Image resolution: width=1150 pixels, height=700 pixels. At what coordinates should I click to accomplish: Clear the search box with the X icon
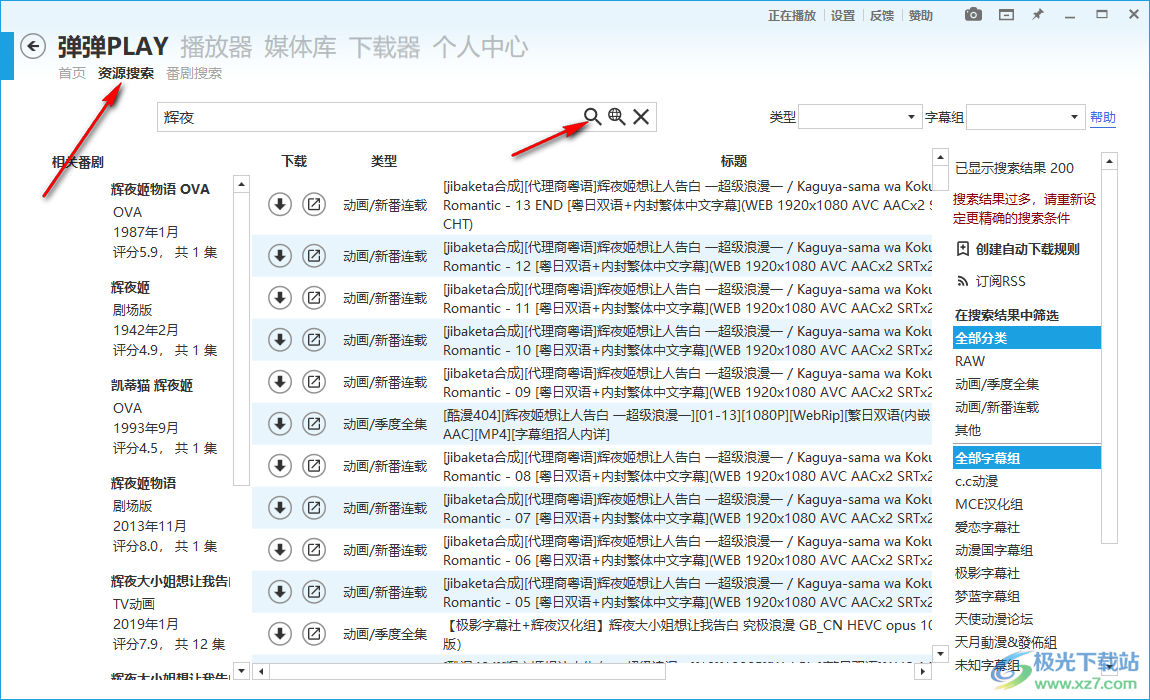pyautogui.click(x=641, y=117)
